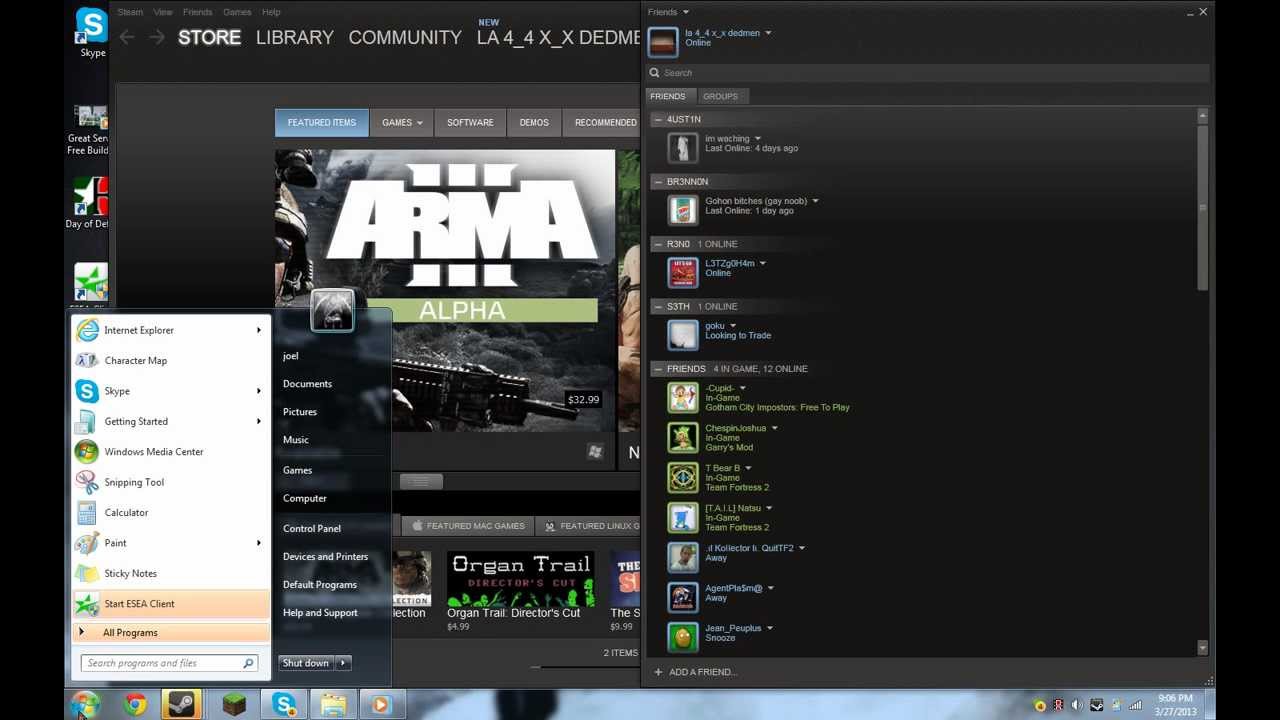
Task: Open the DEMOS store tab
Action: click(534, 123)
